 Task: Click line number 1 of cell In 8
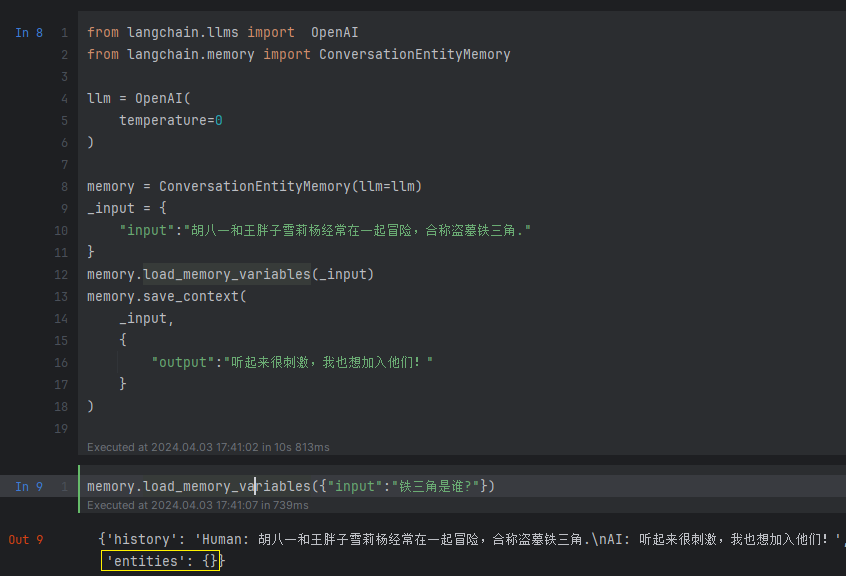tap(64, 33)
